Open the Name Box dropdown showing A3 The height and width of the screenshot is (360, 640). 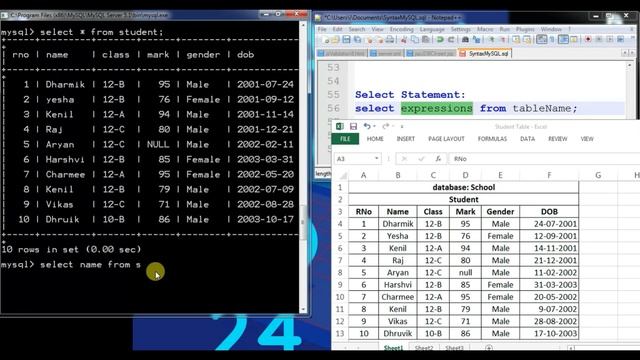[x=376, y=158]
